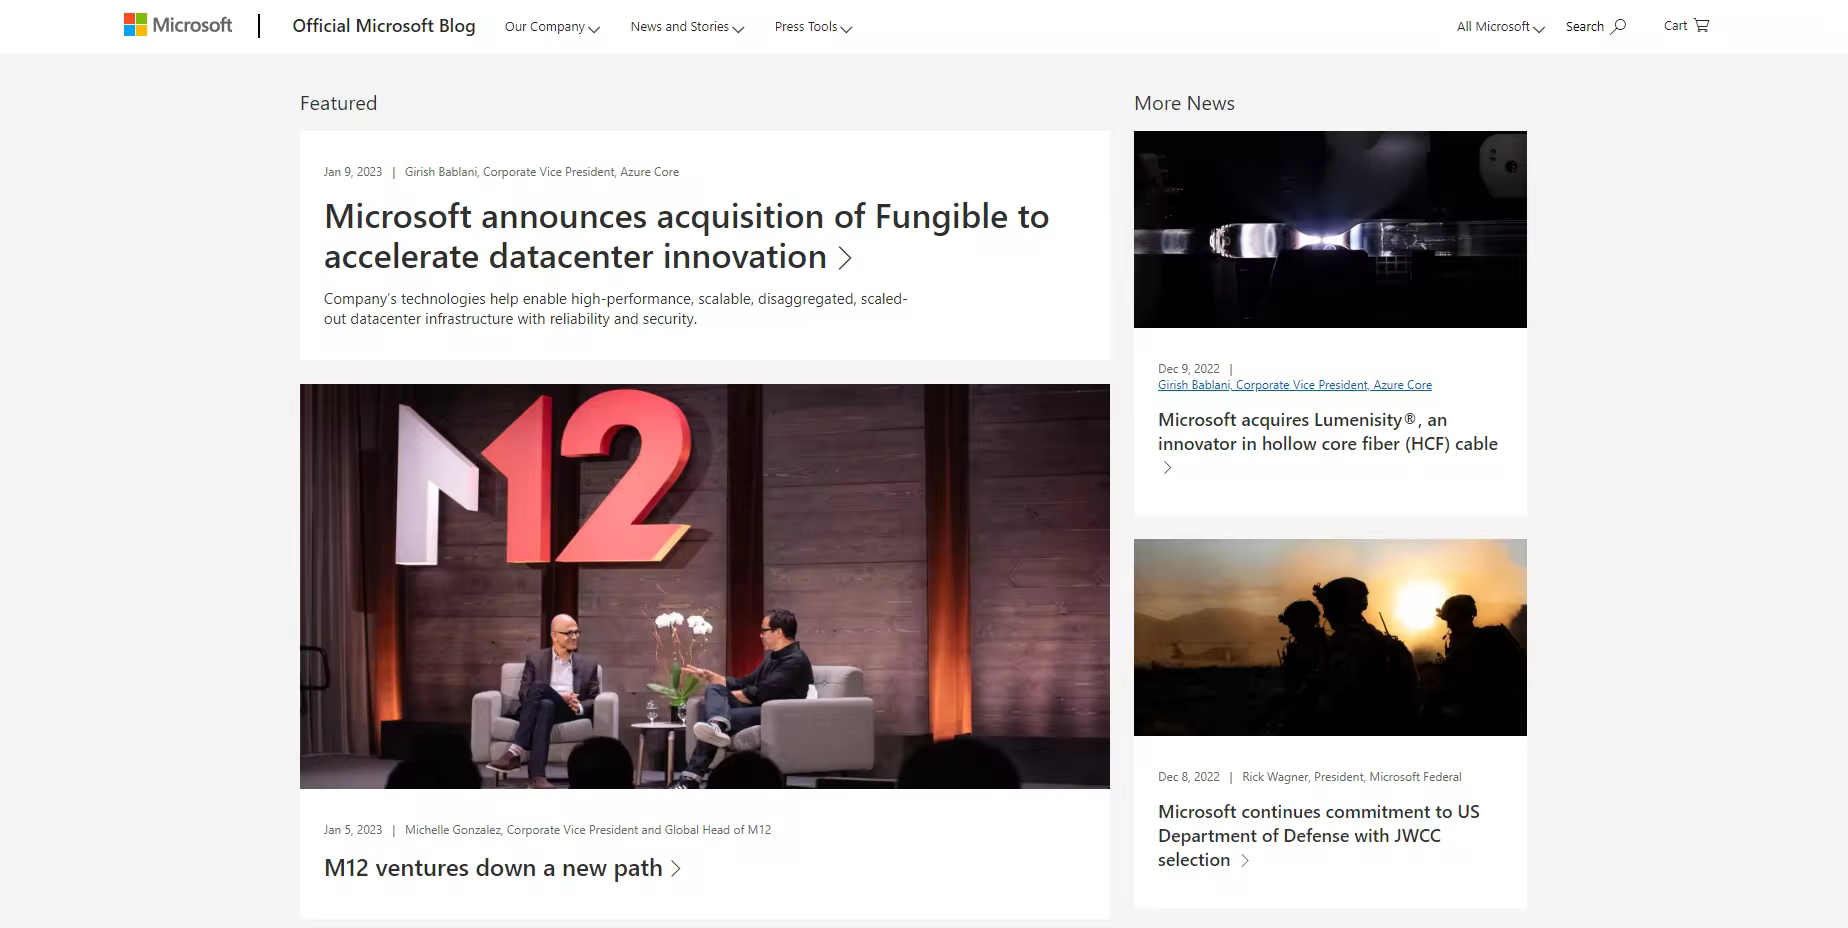The image size is (1848, 928).
Task: Click the arrow under Lumenisity headline
Action: (1167, 468)
